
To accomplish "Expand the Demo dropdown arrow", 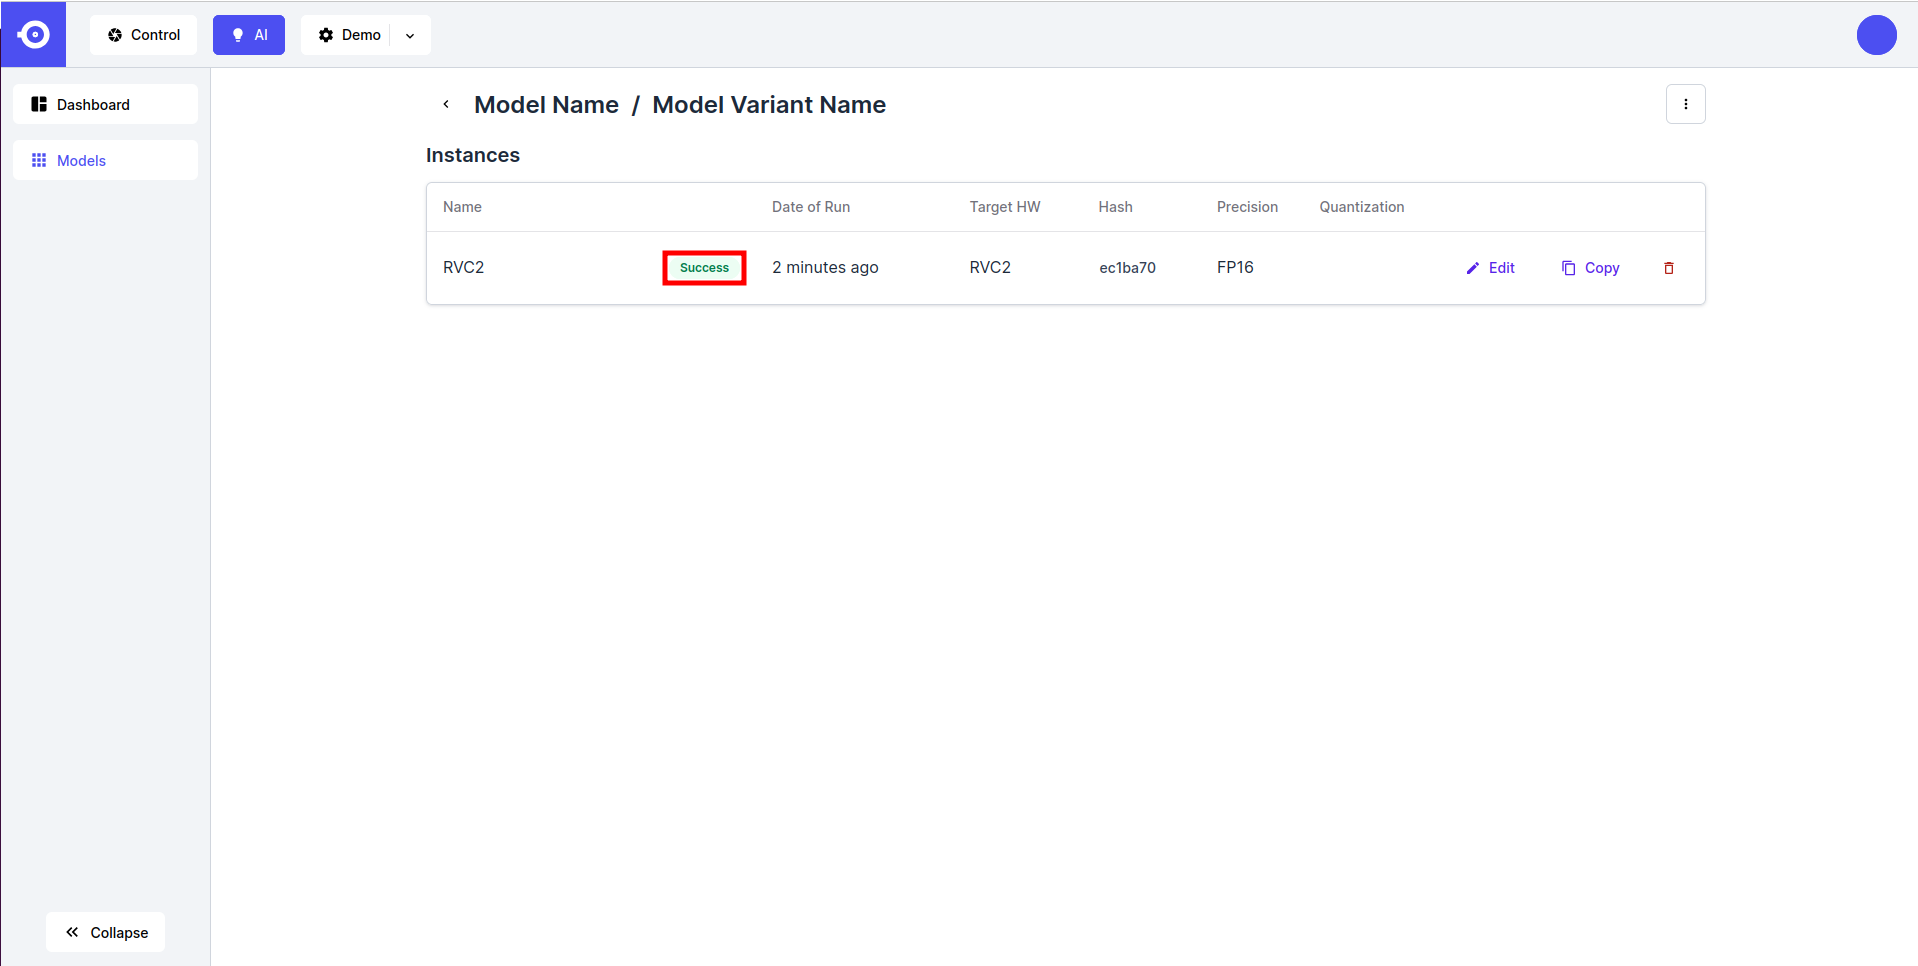I will tap(410, 36).
